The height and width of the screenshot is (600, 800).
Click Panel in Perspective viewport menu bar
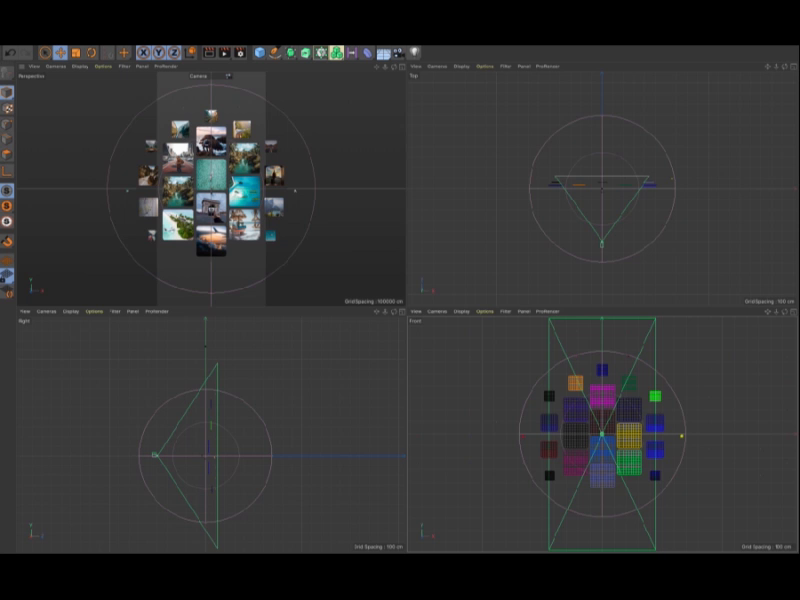(x=142, y=66)
